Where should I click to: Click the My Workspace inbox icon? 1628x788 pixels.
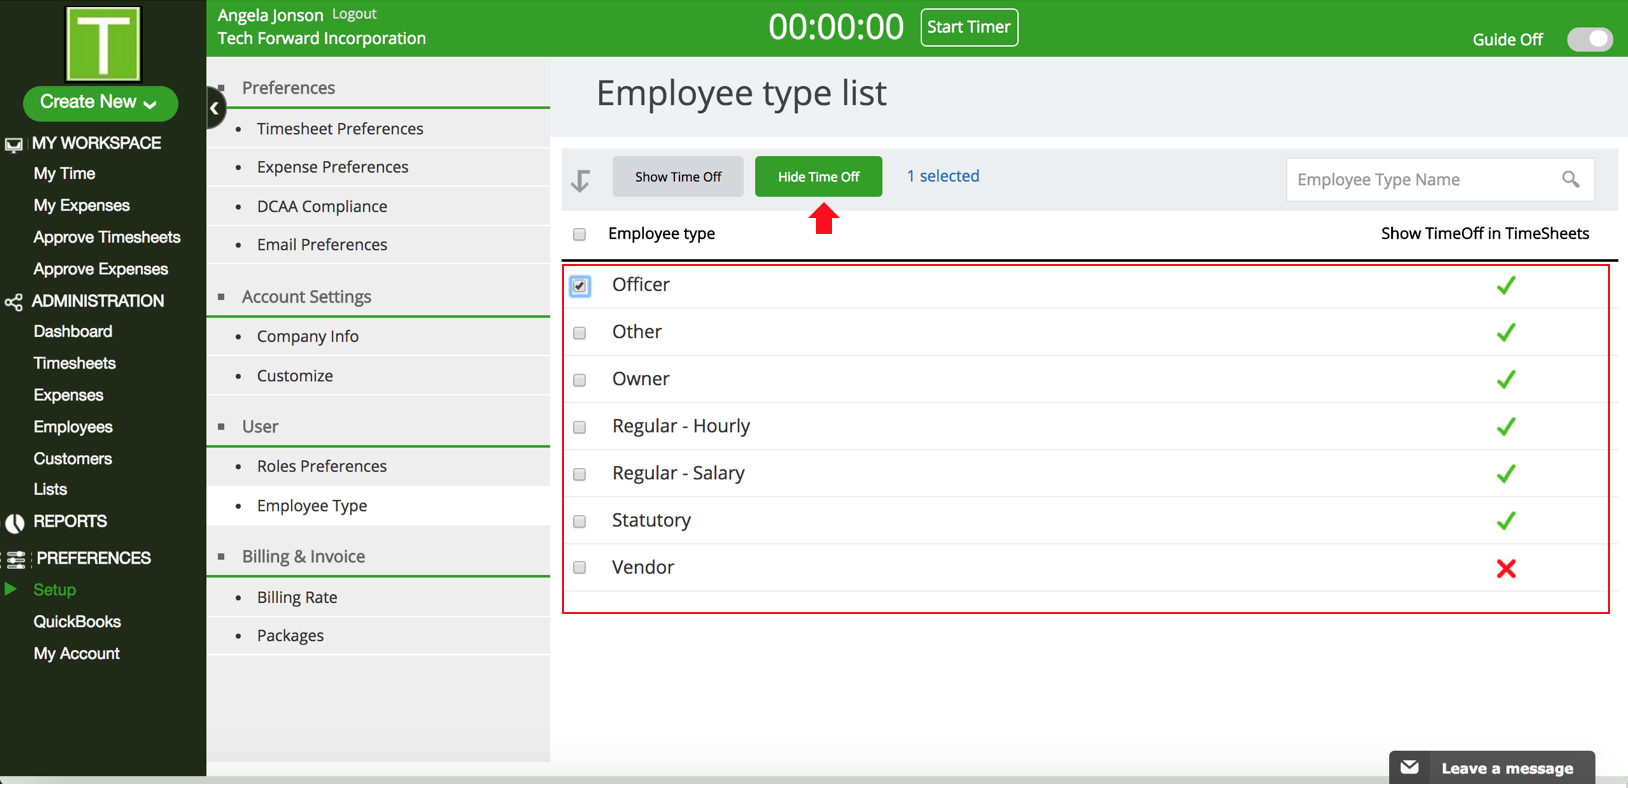(x=14, y=145)
